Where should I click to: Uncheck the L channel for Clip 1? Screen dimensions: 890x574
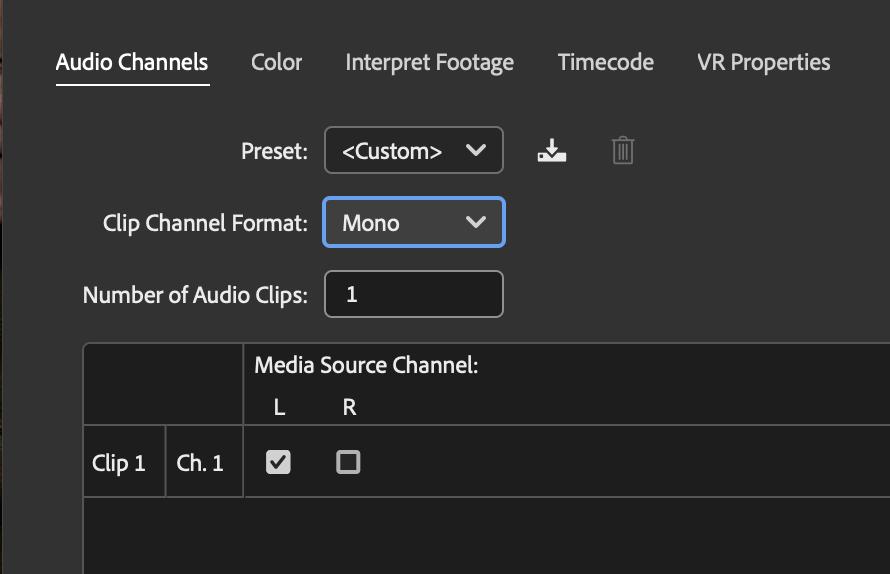click(x=278, y=462)
